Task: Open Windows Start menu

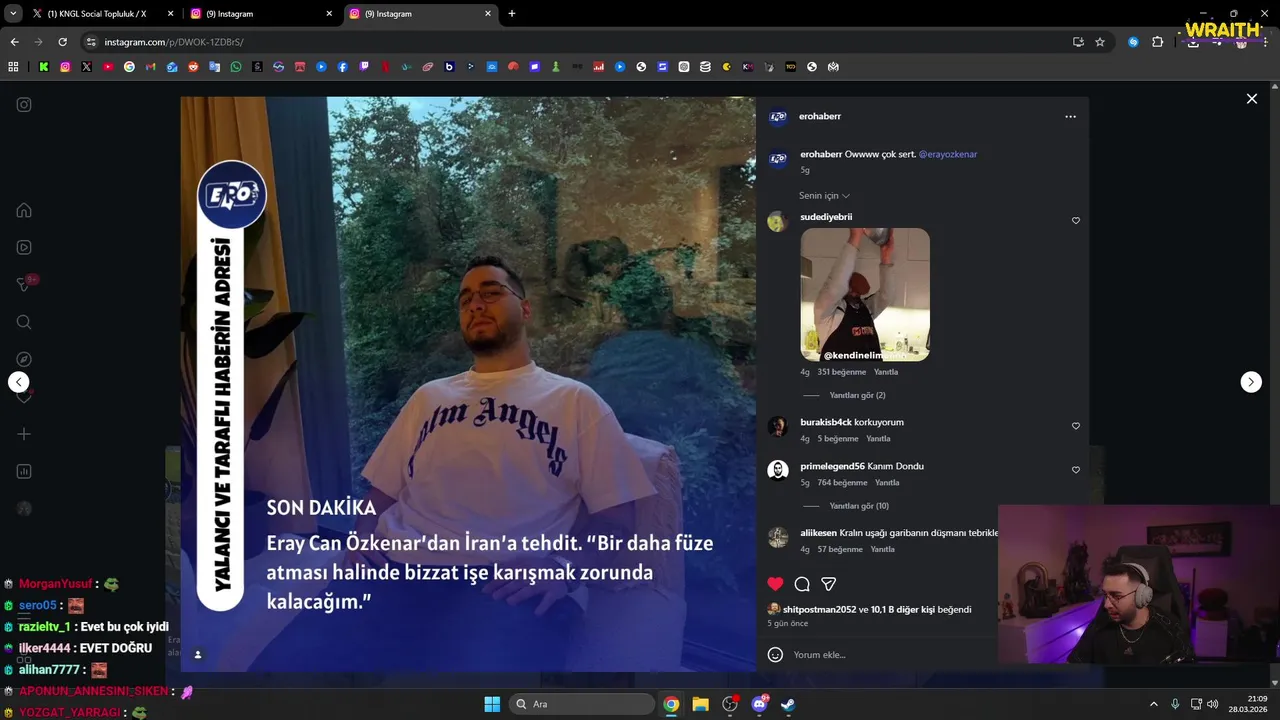Action: pyautogui.click(x=492, y=704)
